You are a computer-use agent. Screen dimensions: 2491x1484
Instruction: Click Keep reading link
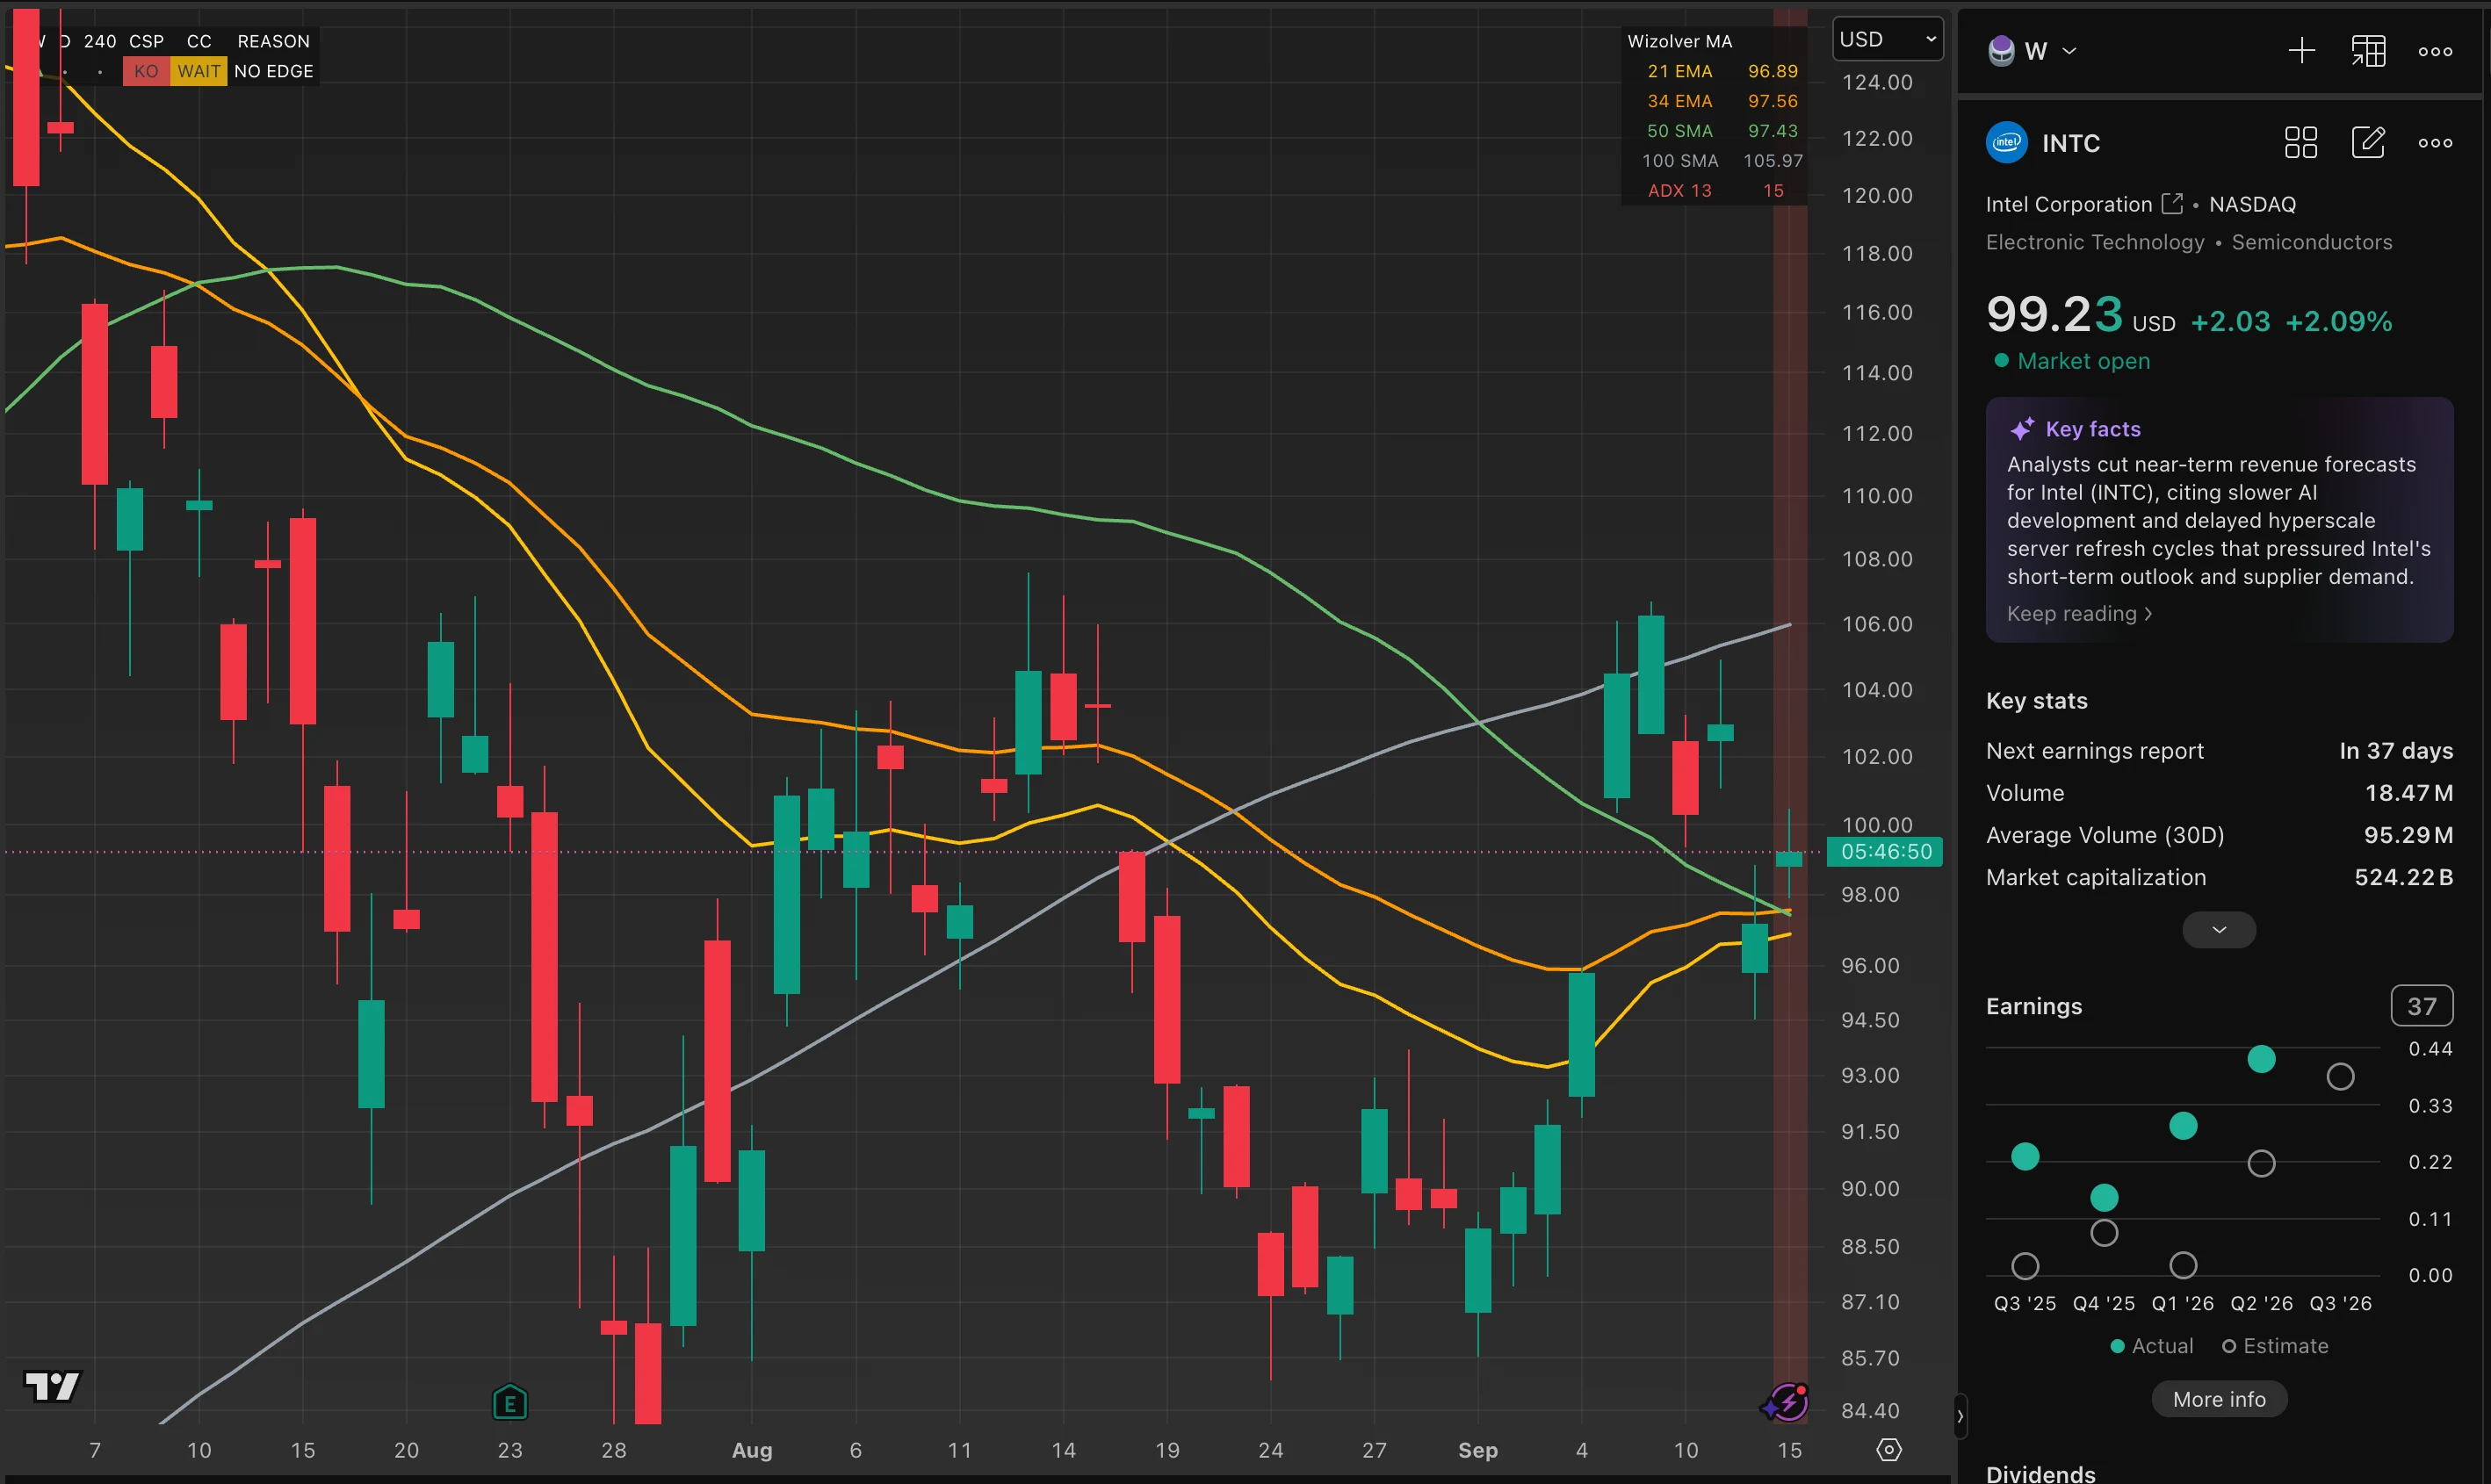pos(2079,614)
